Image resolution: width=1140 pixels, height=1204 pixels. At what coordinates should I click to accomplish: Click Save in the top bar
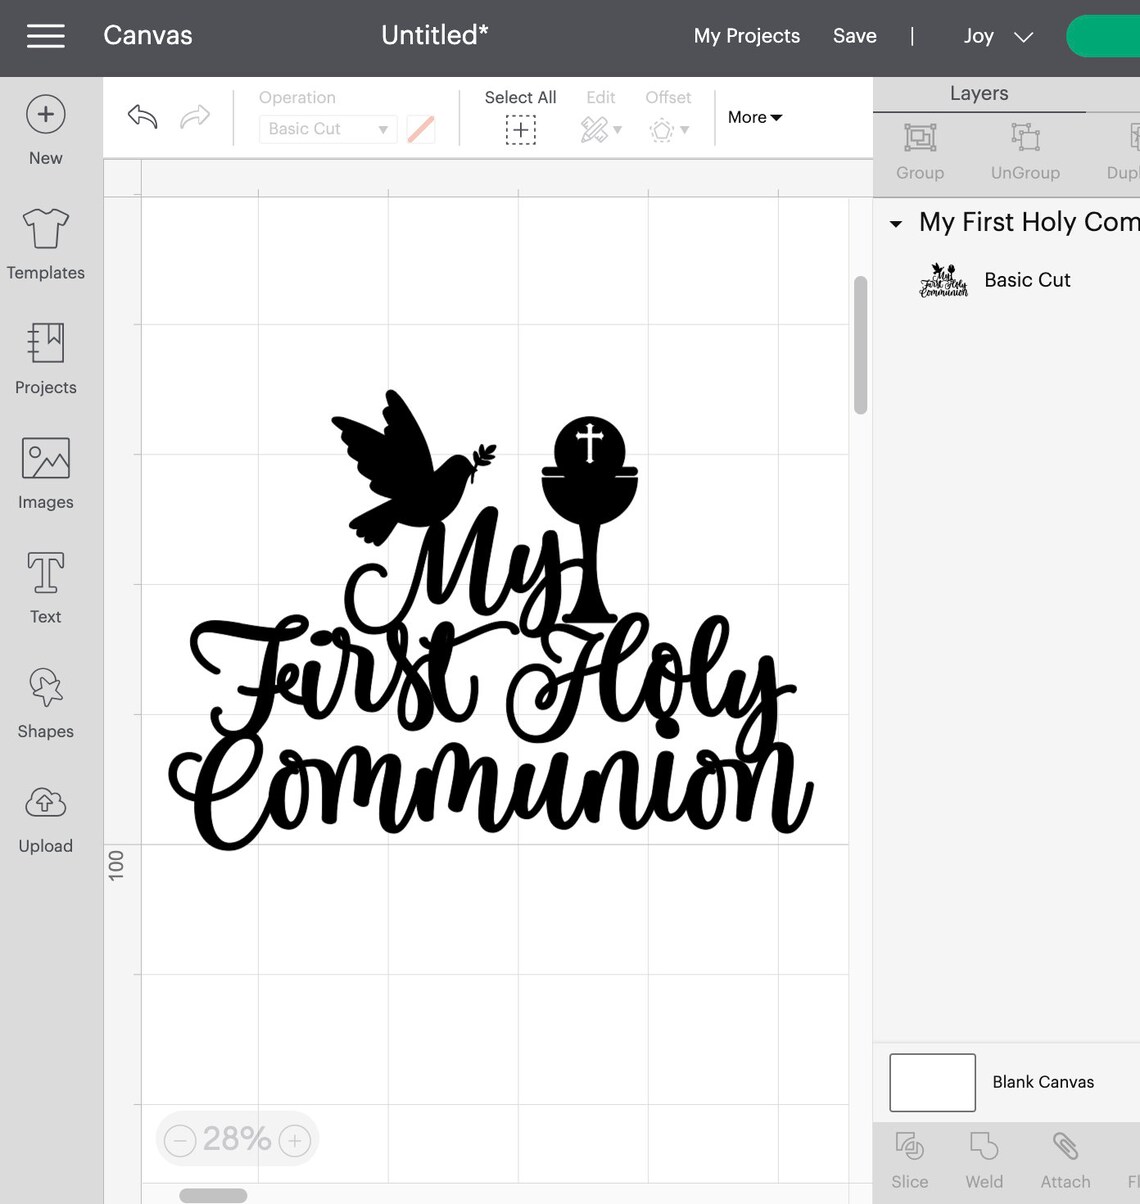[854, 36]
